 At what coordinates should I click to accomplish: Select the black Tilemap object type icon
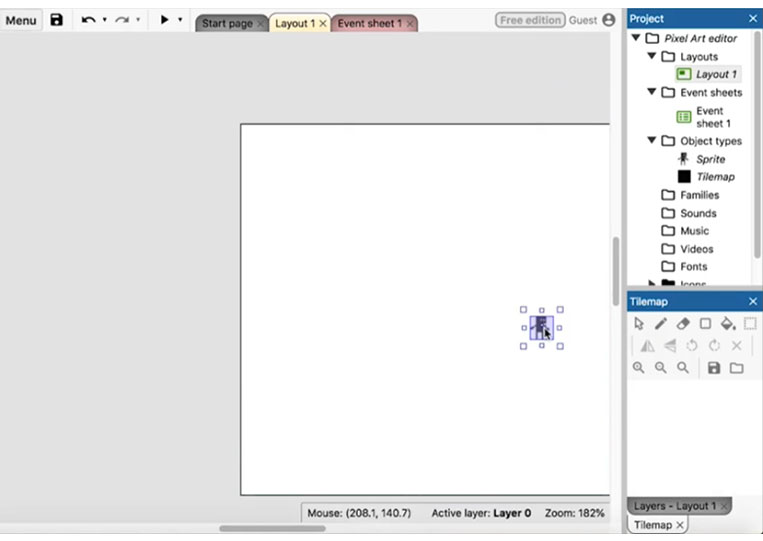(684, 177)
